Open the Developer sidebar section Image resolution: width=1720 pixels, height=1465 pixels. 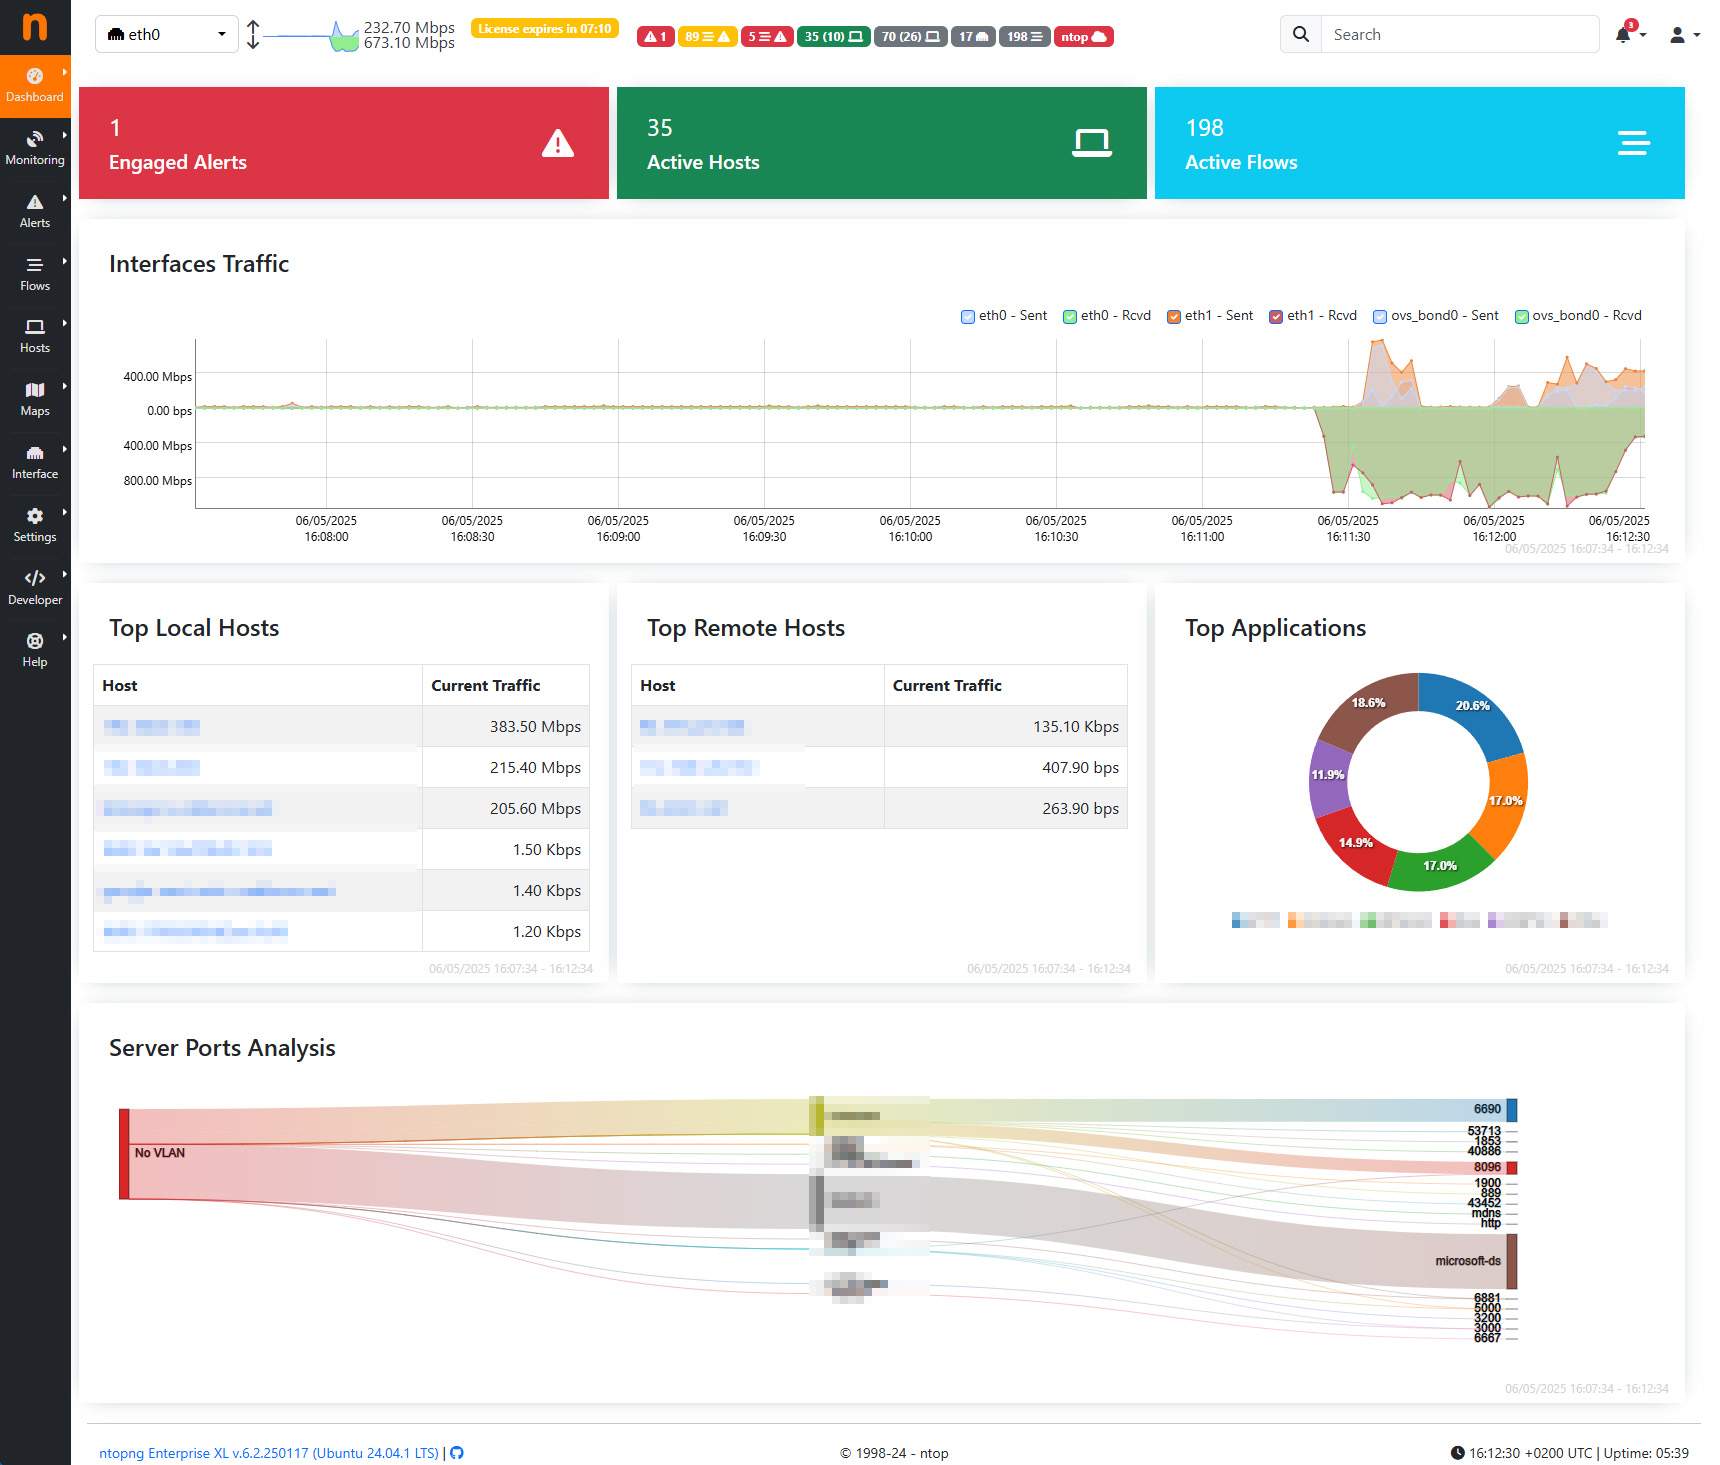(x=35, y=587)
